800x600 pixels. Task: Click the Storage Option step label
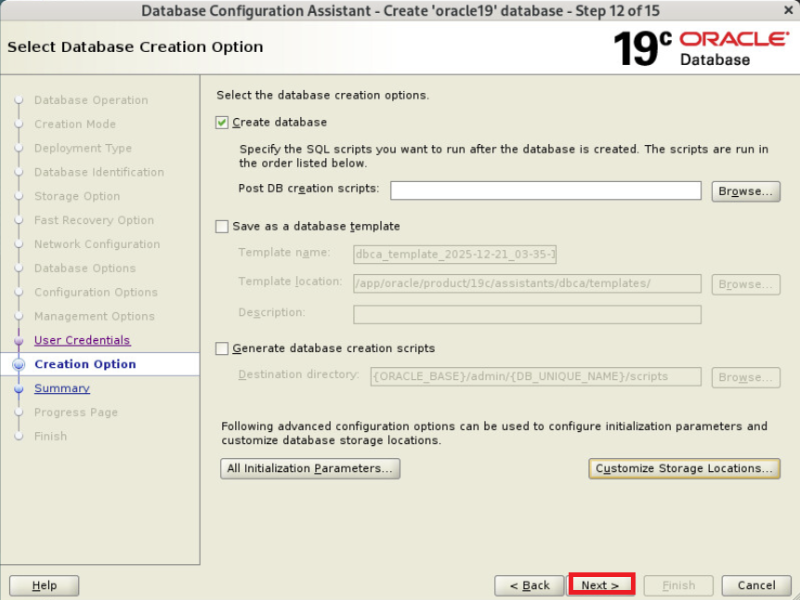coord(77,196)
